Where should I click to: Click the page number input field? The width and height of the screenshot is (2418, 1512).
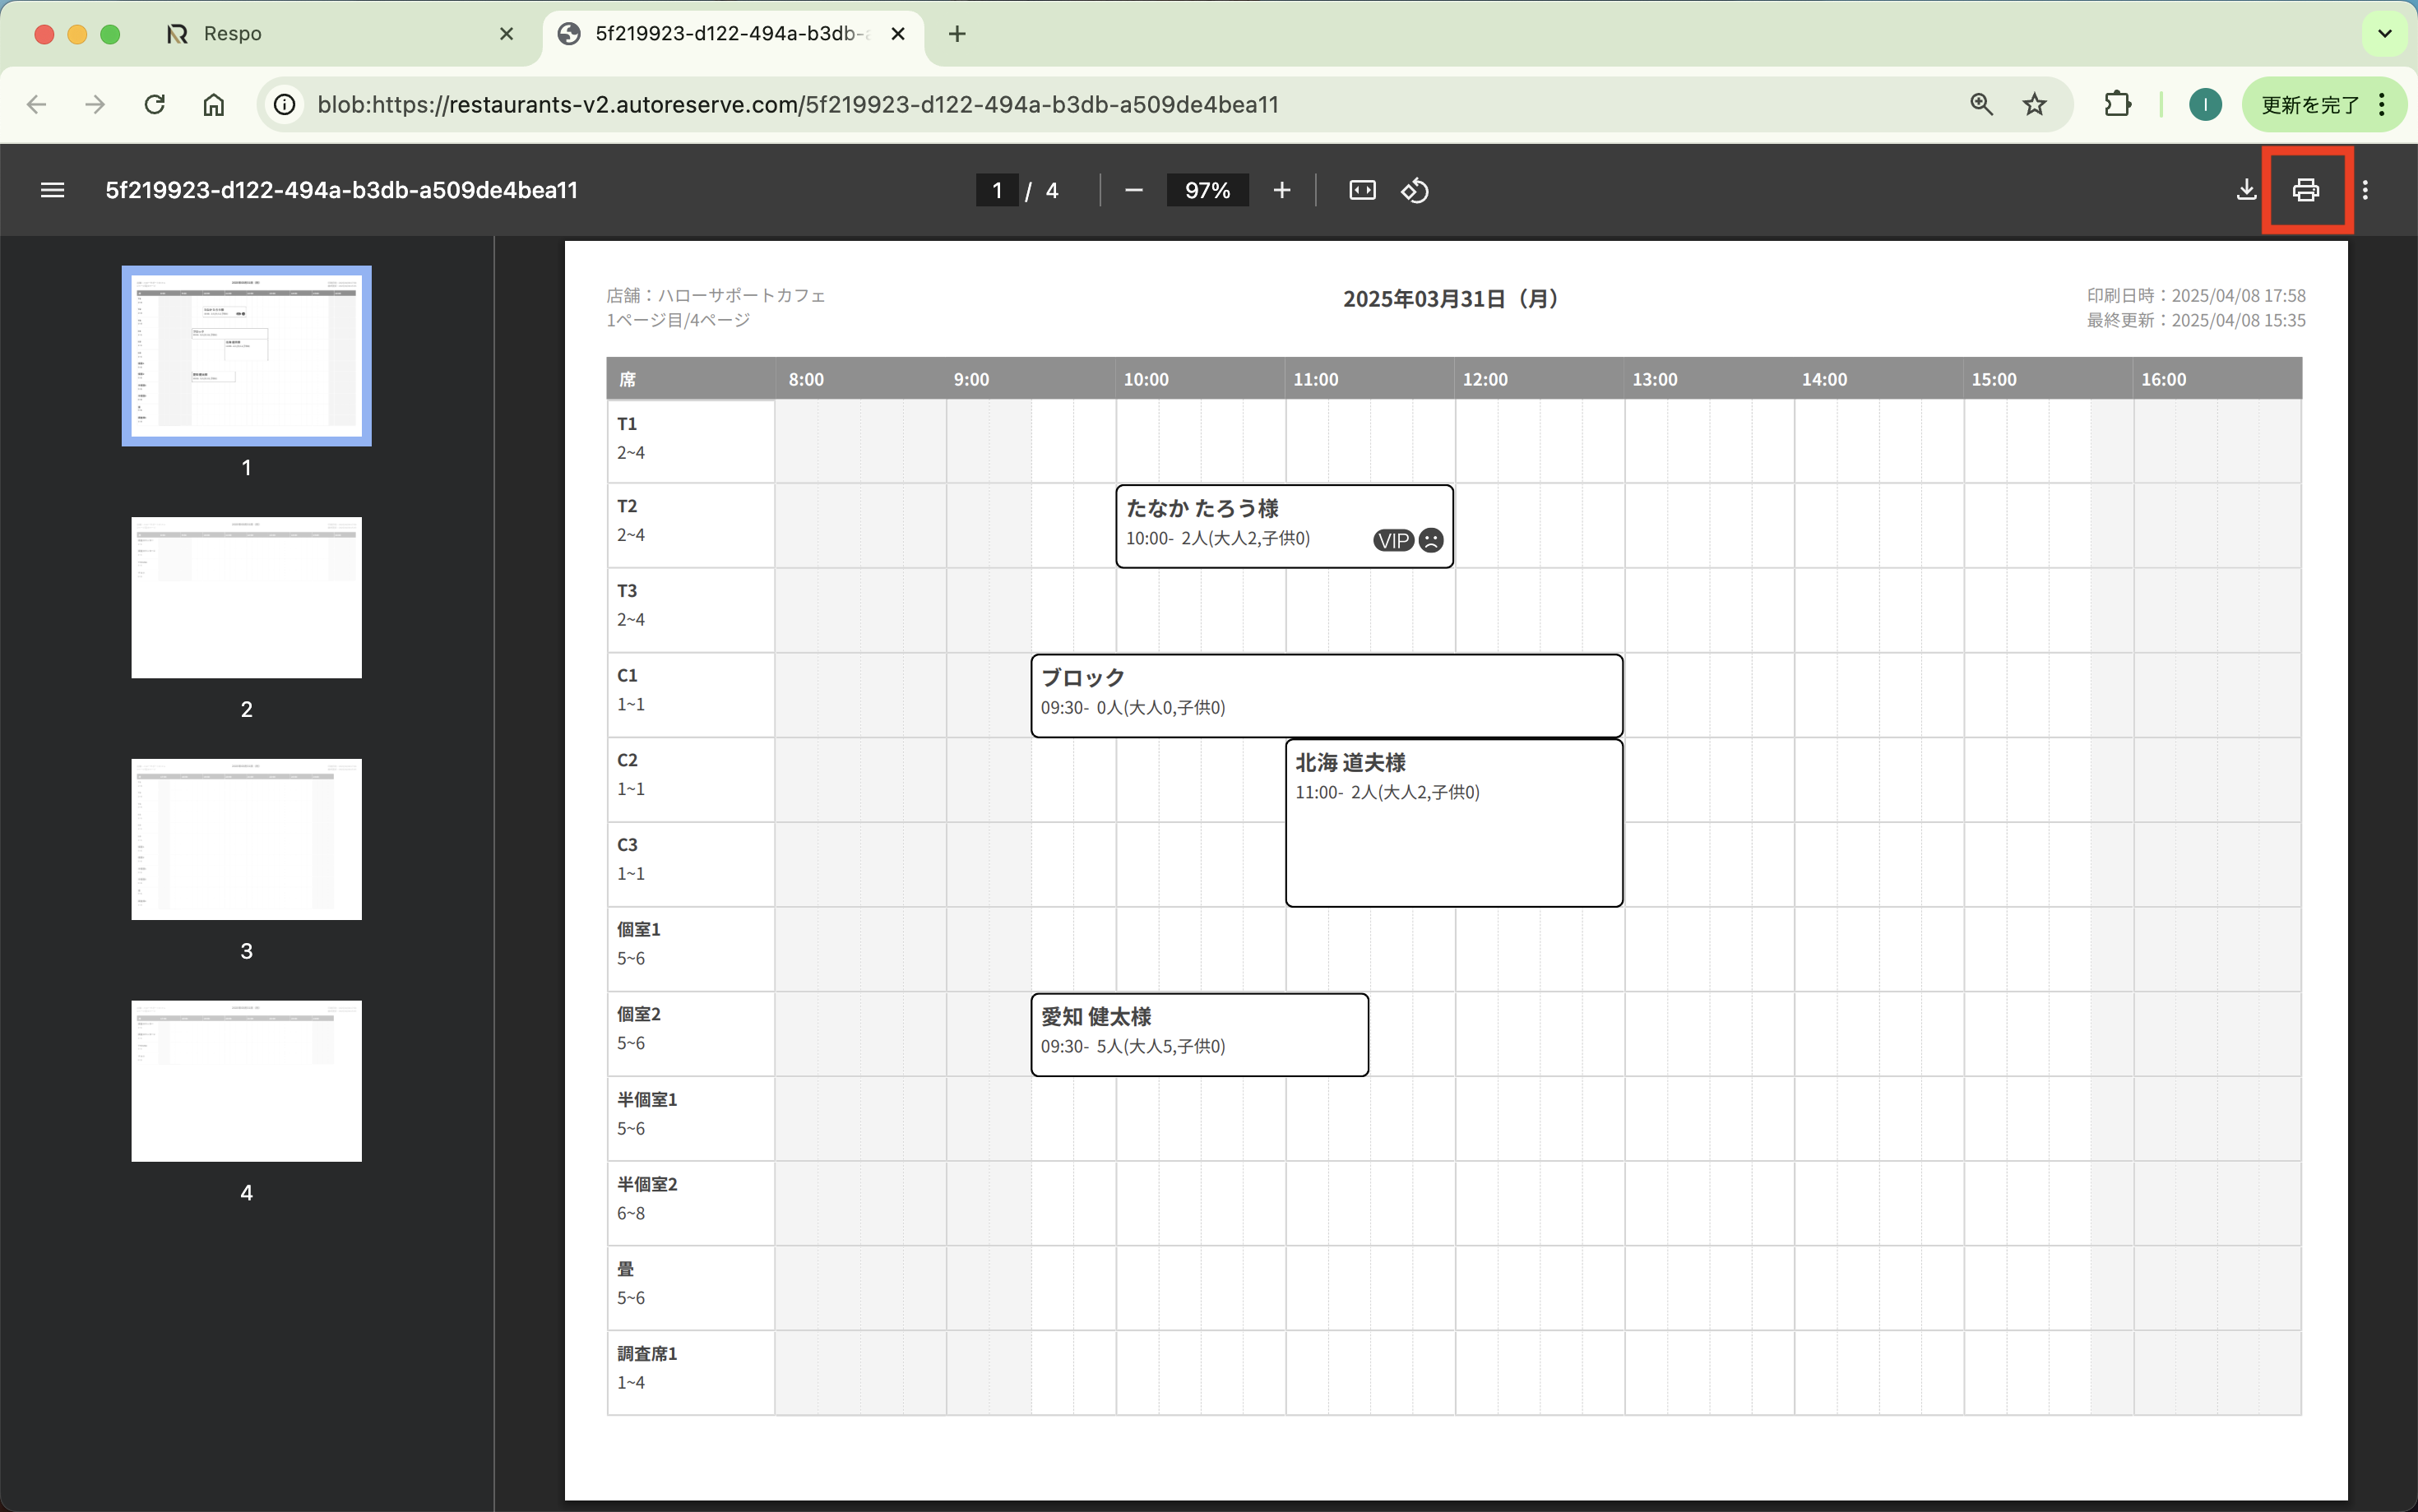point(996,190)
